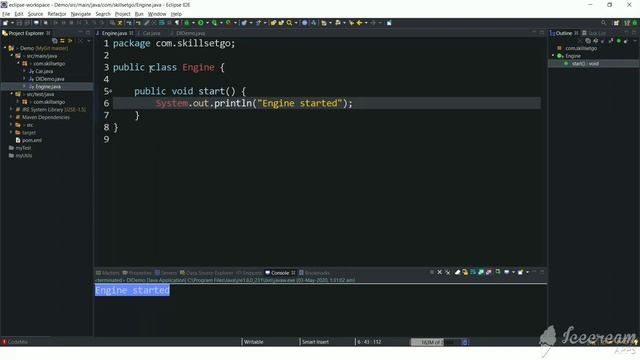Image resolution: width=640 pixels, height=360 pixels.
Task: Click the Open Type toolbar icon
Action: (x=273, y=23)
